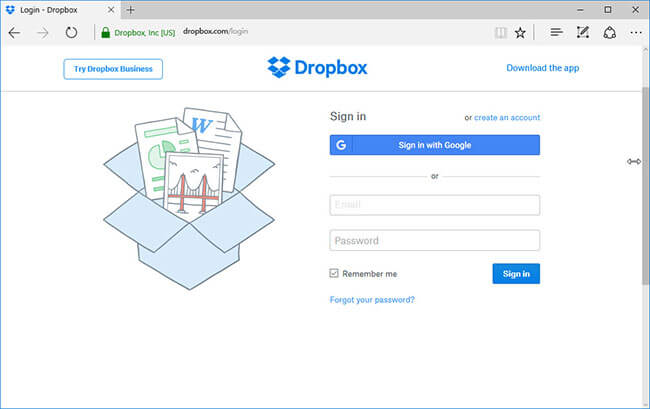
Task: Reload the page with the refresh icon
Action: point(71,32)
